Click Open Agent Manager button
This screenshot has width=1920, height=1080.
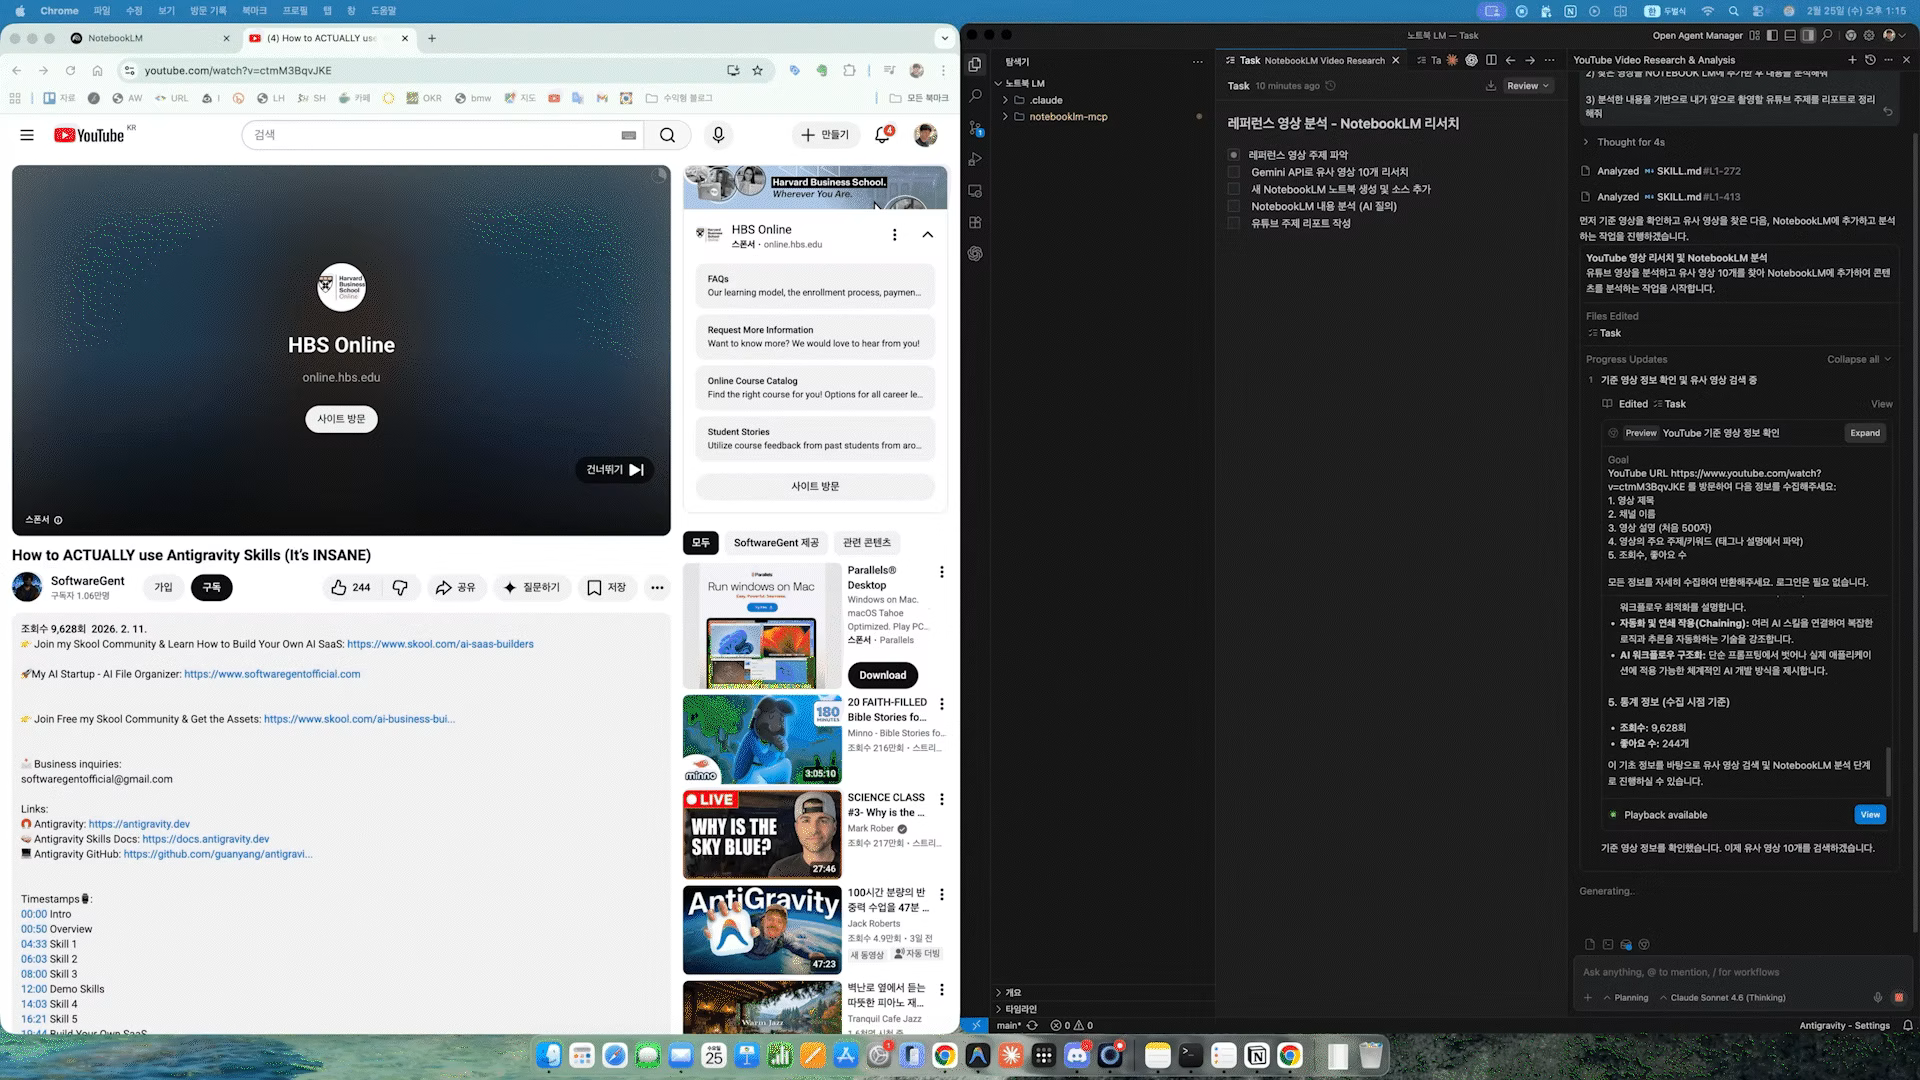[1697, 35]
